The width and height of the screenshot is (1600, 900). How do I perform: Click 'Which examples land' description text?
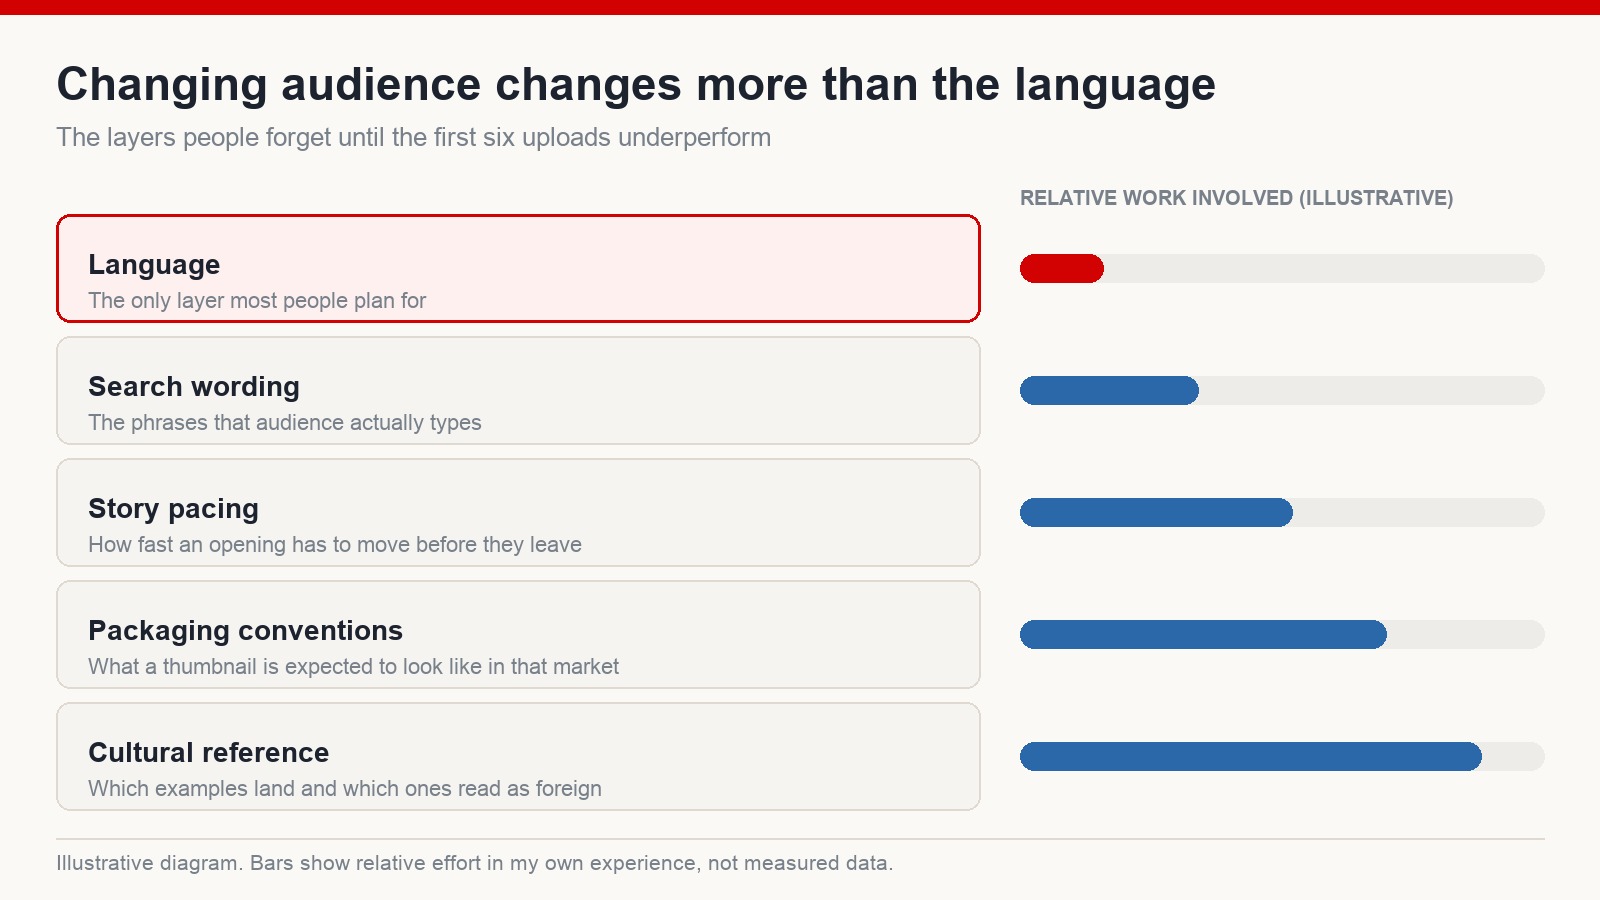pyautogui.click(x=345, y=788)
